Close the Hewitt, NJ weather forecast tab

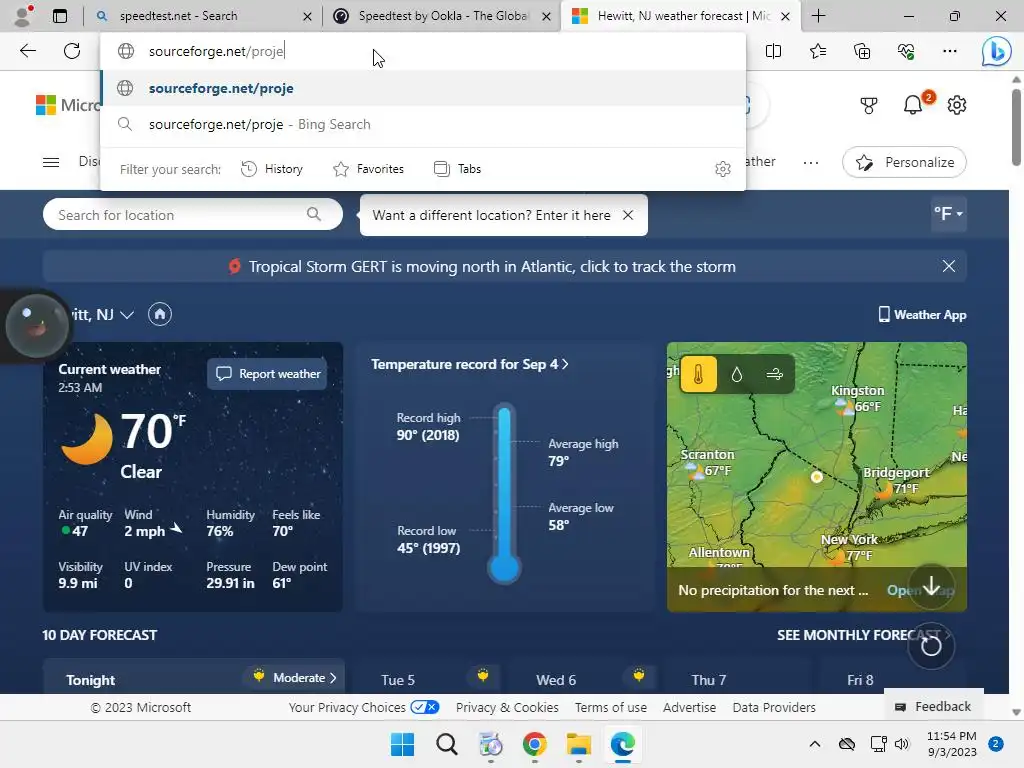point(786,16)
